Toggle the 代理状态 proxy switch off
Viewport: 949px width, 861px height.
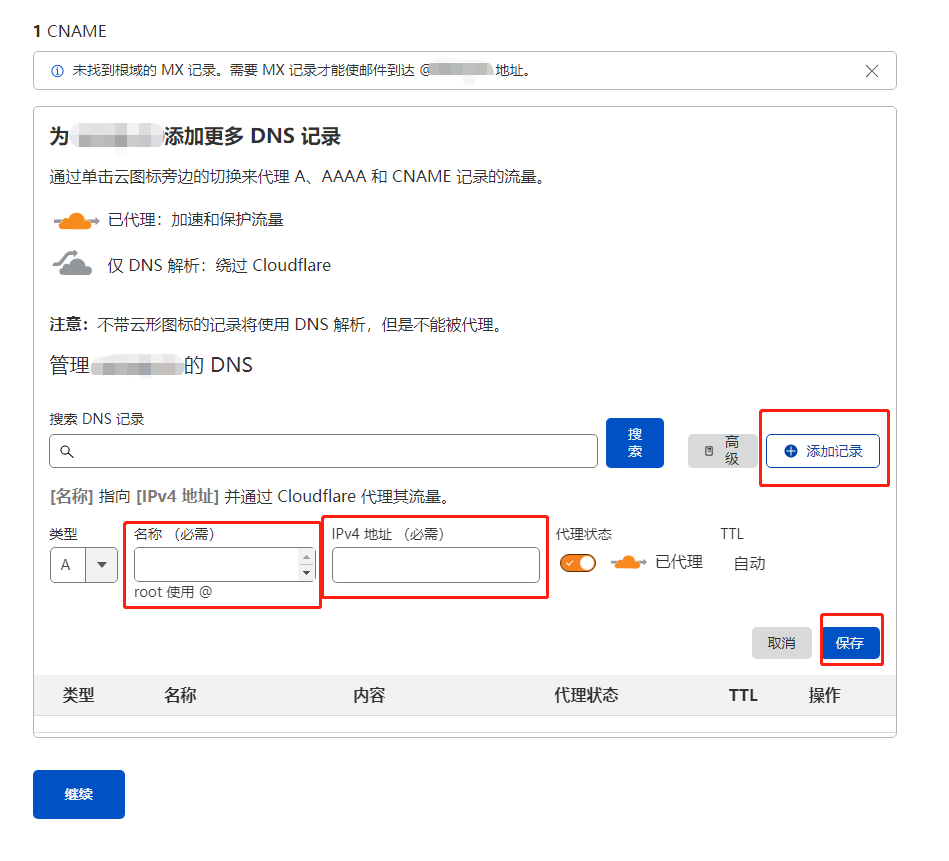point(577,563)
